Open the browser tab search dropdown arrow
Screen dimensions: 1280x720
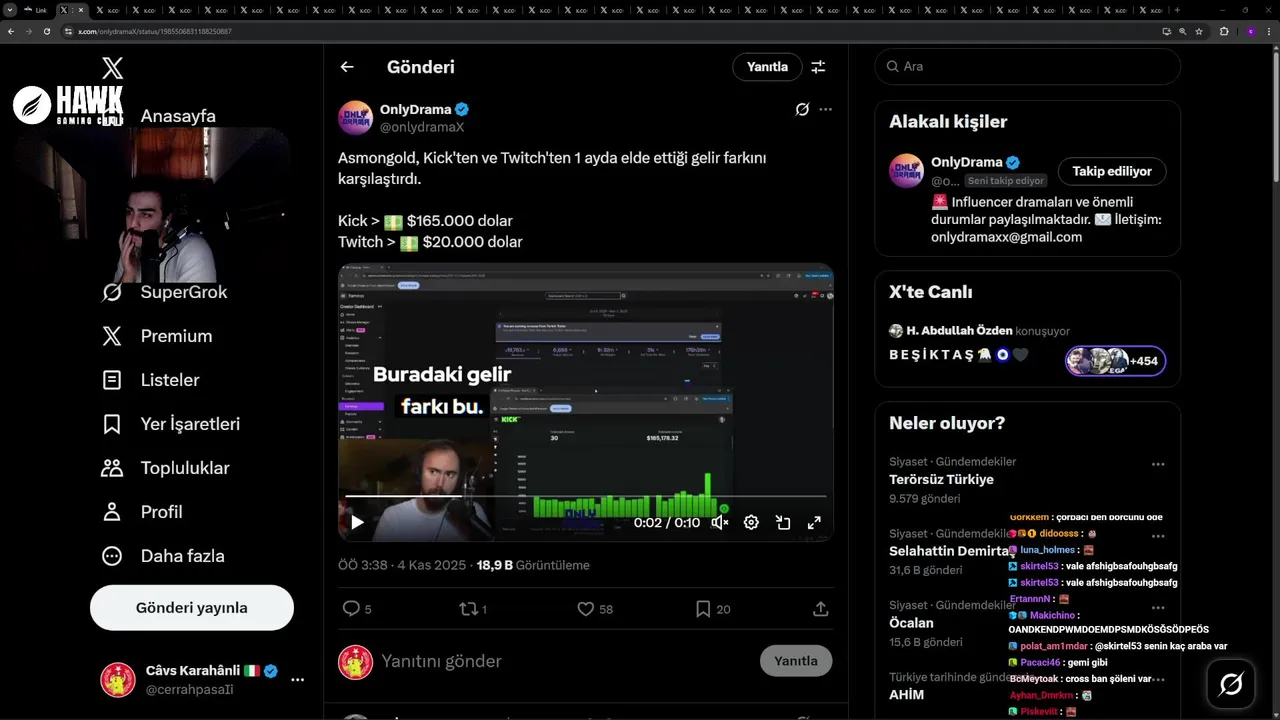(x=9, y=10)
